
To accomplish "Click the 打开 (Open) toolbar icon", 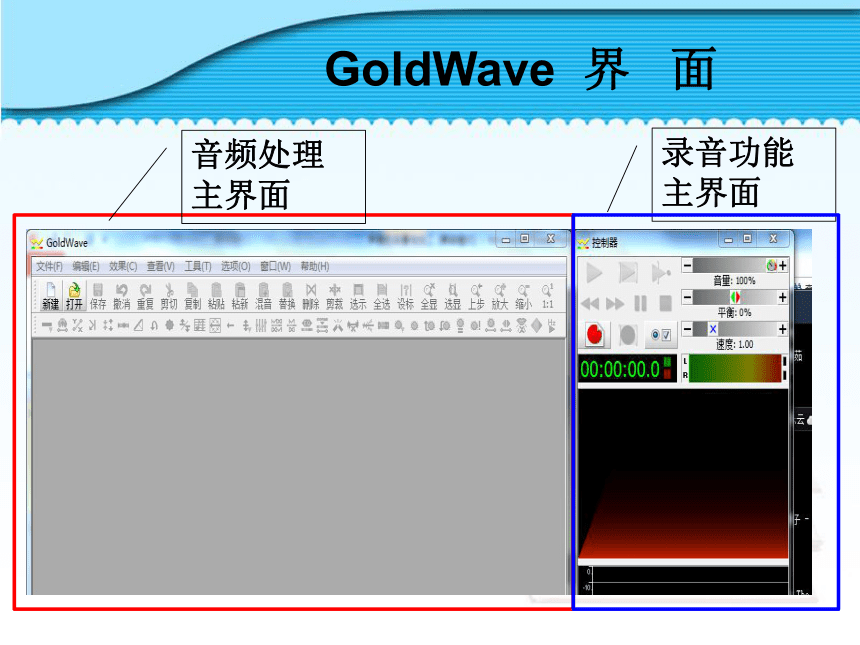I will (74, 296).
